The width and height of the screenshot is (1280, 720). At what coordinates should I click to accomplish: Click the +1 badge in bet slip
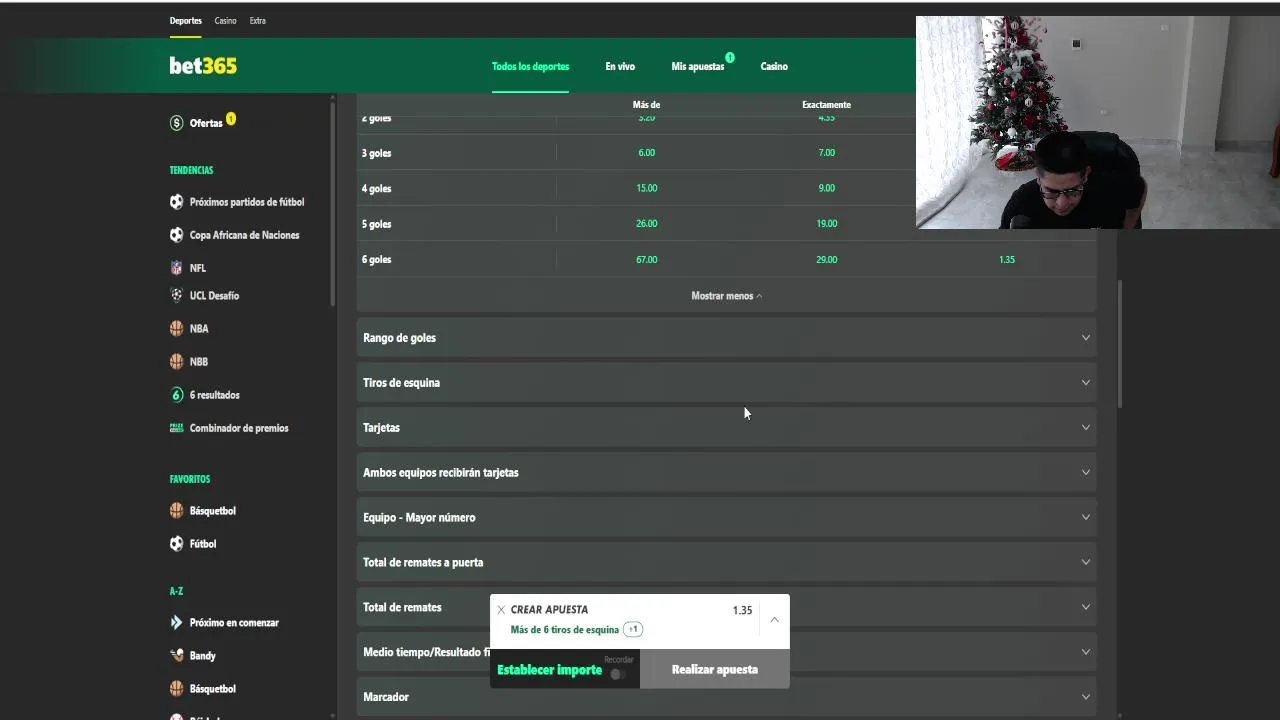tap(633, 630)
